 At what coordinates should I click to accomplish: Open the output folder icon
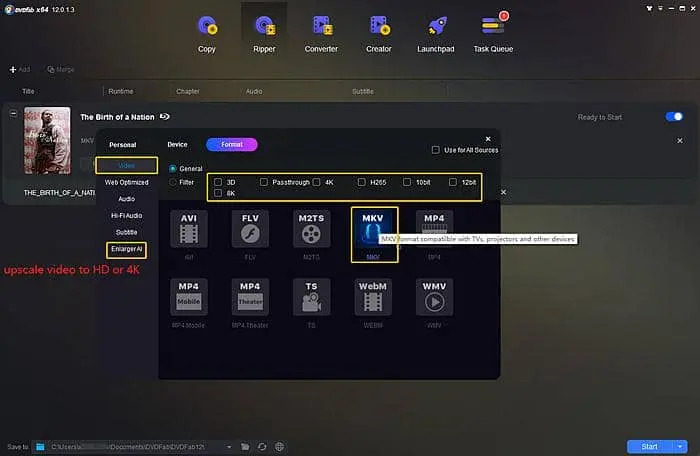tap(245, 447)
